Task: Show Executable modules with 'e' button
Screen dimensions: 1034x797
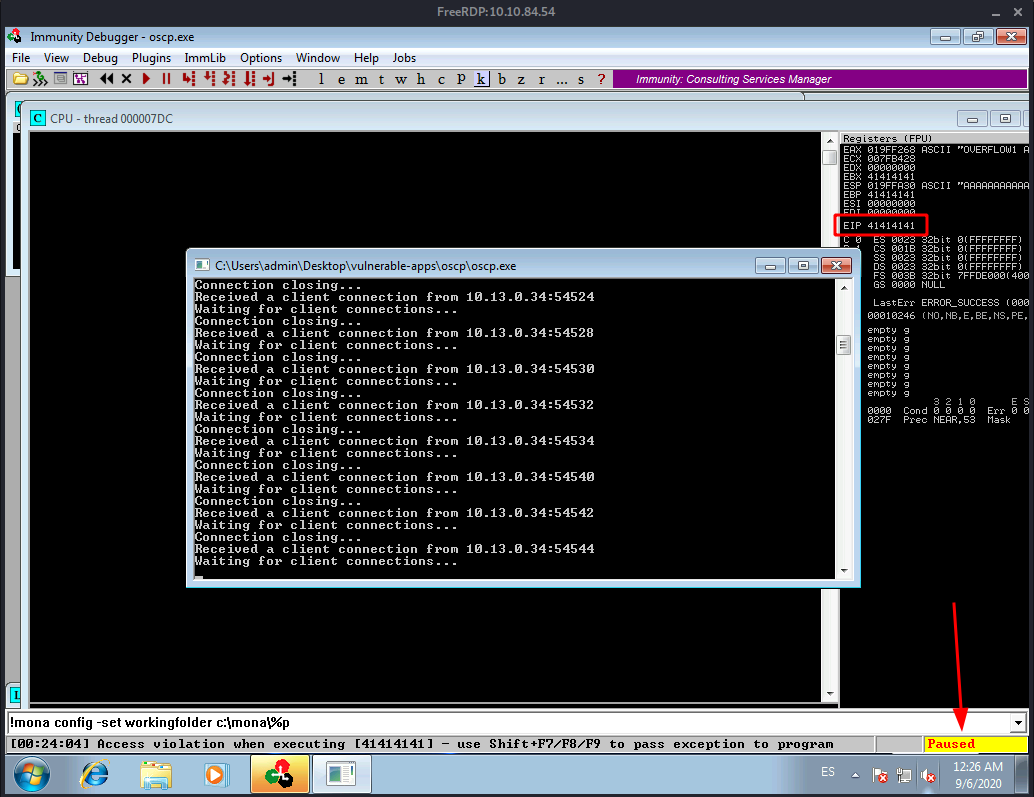Action: (341, 79)
